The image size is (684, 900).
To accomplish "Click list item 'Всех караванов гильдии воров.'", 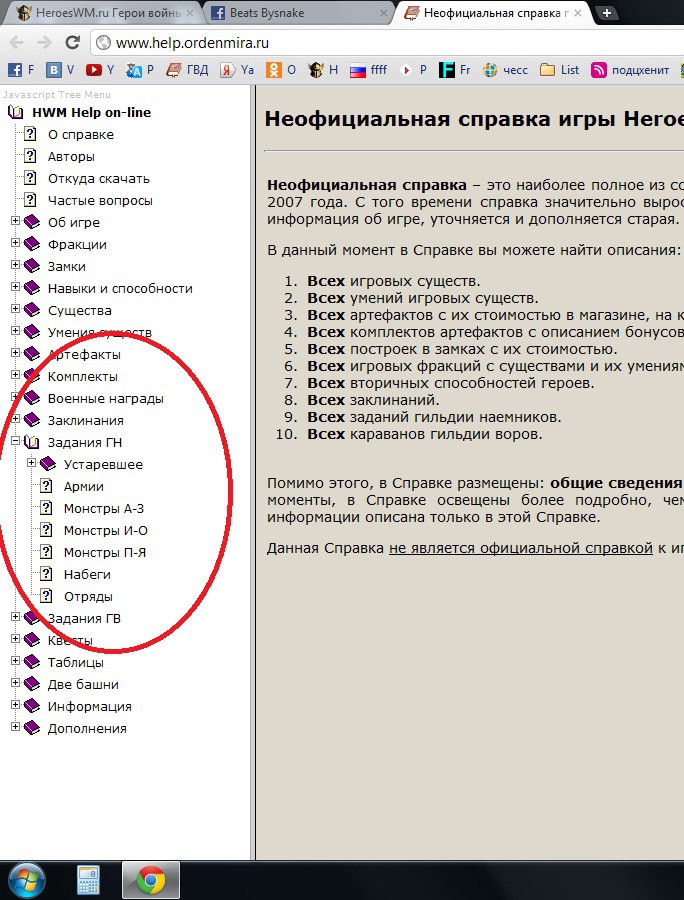I will click(425, 434).
